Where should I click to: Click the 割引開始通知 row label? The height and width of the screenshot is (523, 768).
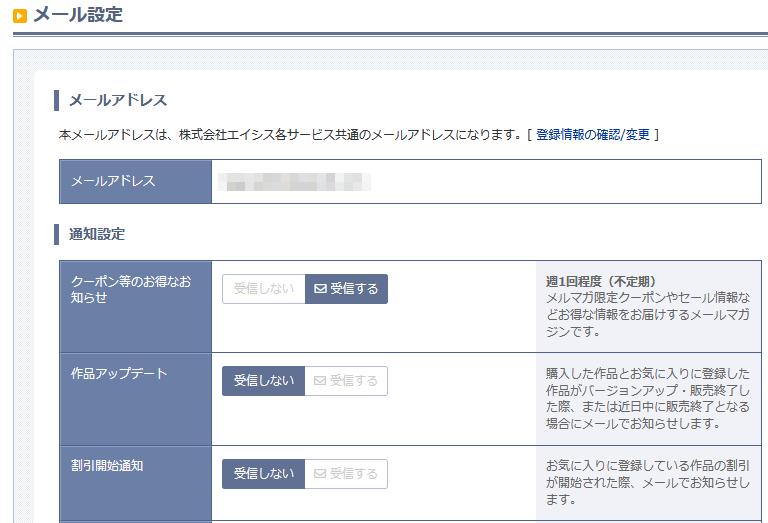[107, 465]
